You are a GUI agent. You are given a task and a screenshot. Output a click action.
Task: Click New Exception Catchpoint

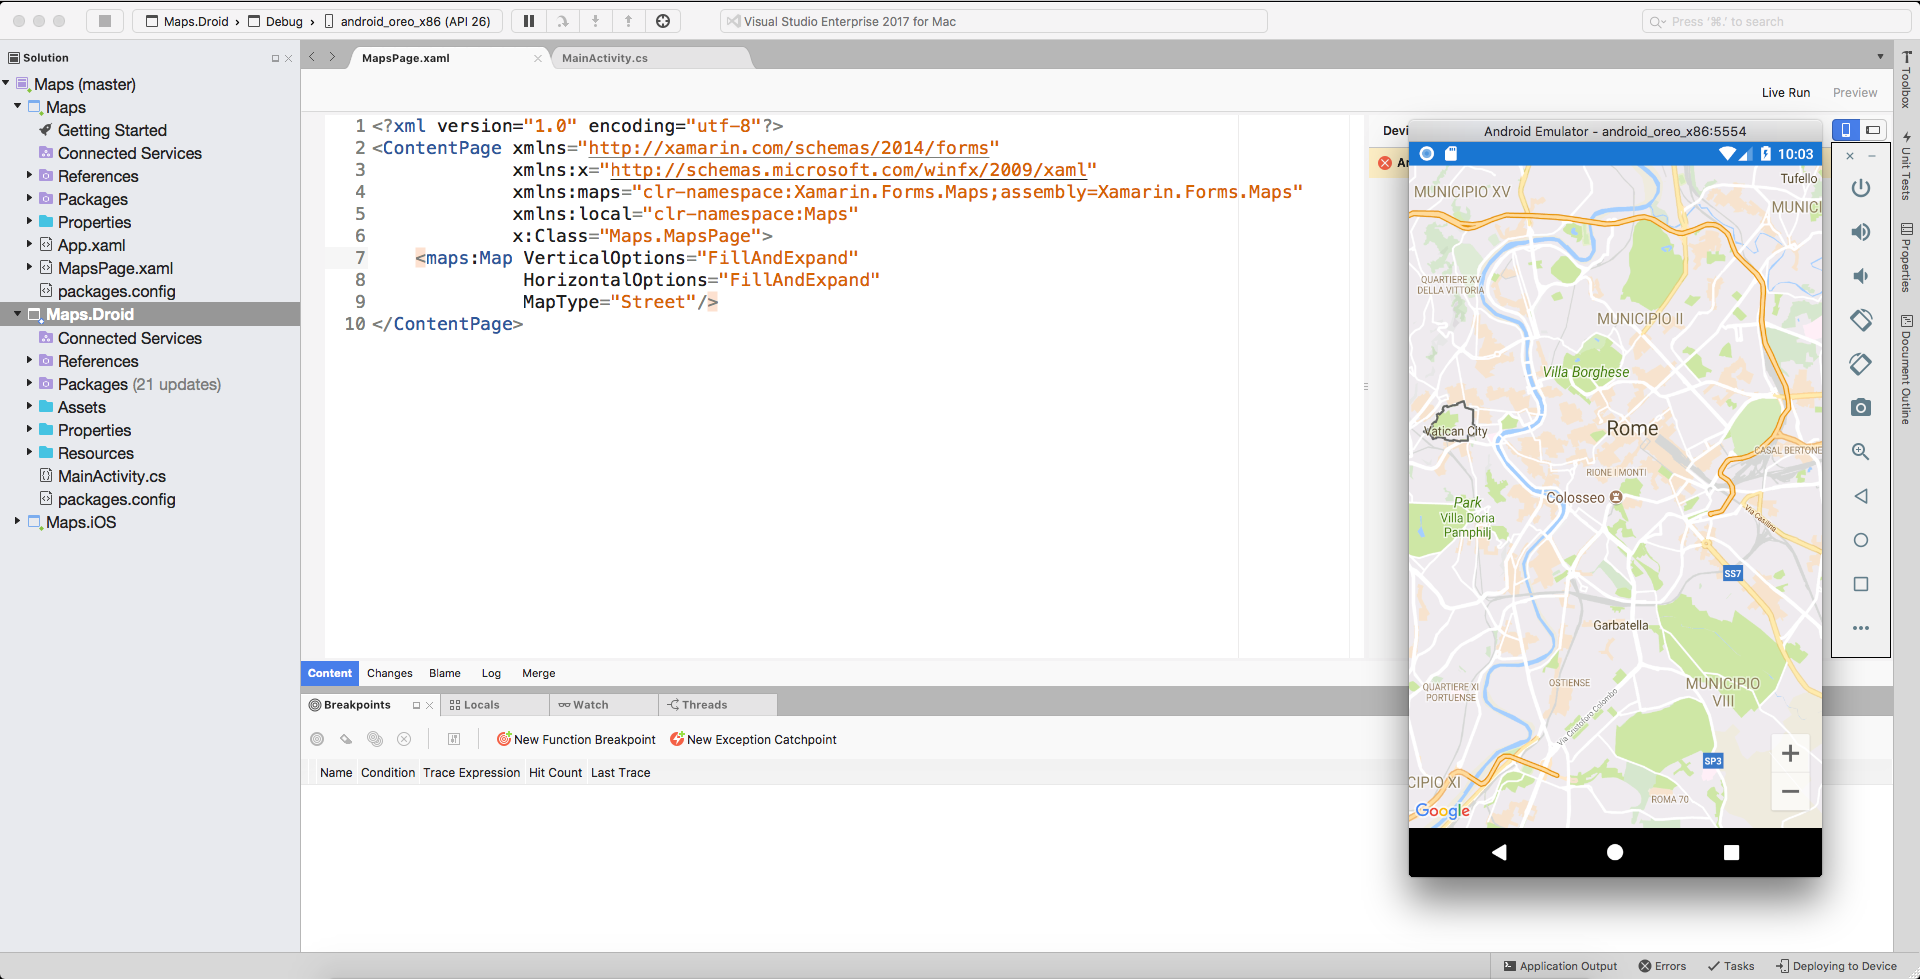click(x=753, y=740)
